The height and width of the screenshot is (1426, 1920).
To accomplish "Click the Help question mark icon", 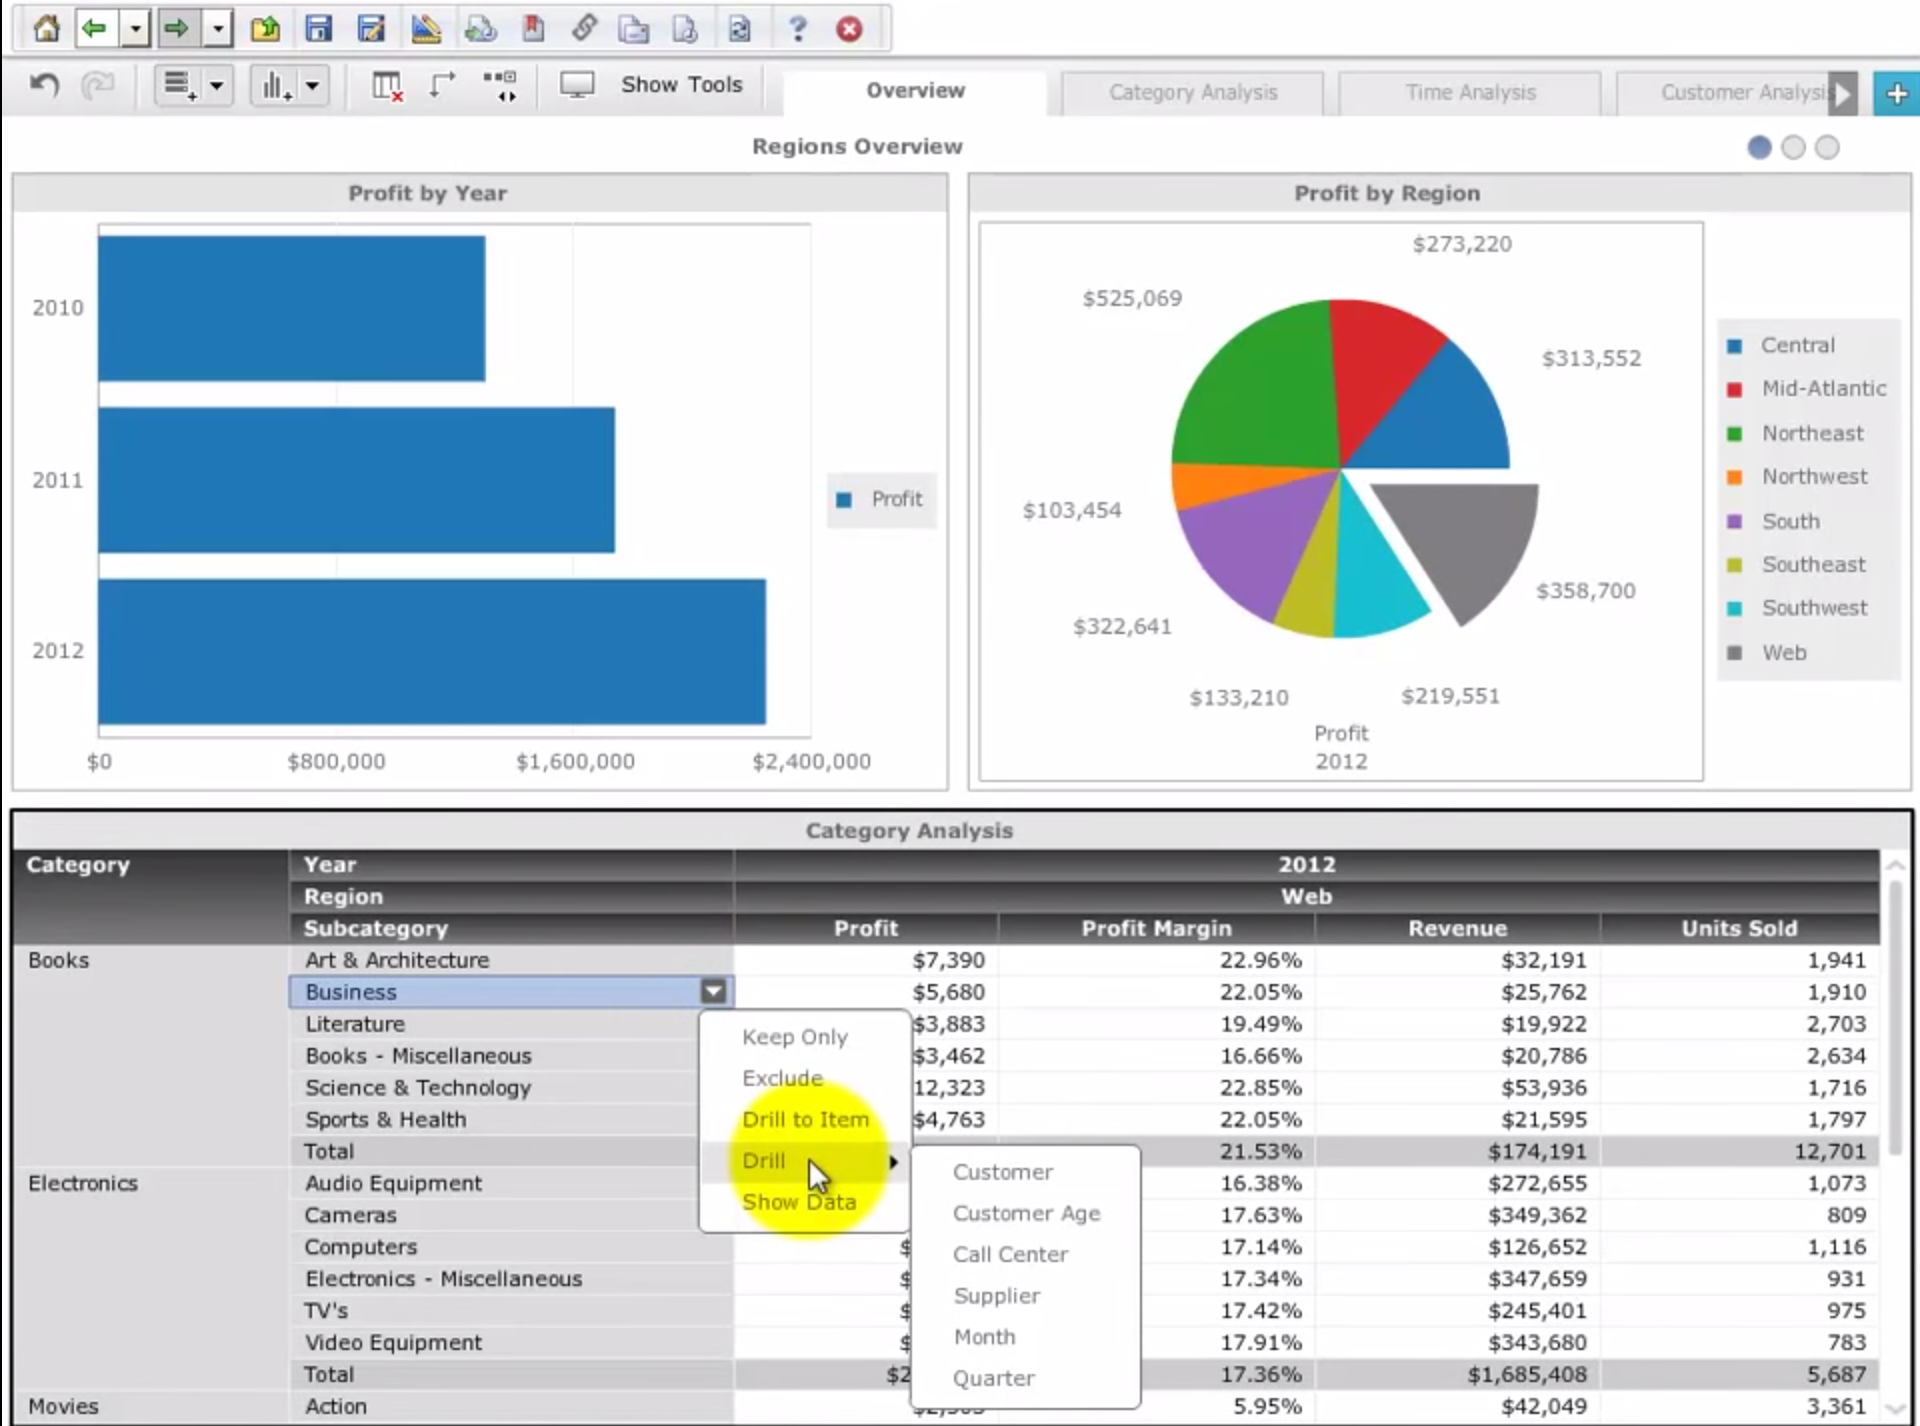I will click(x=797, y=28).
